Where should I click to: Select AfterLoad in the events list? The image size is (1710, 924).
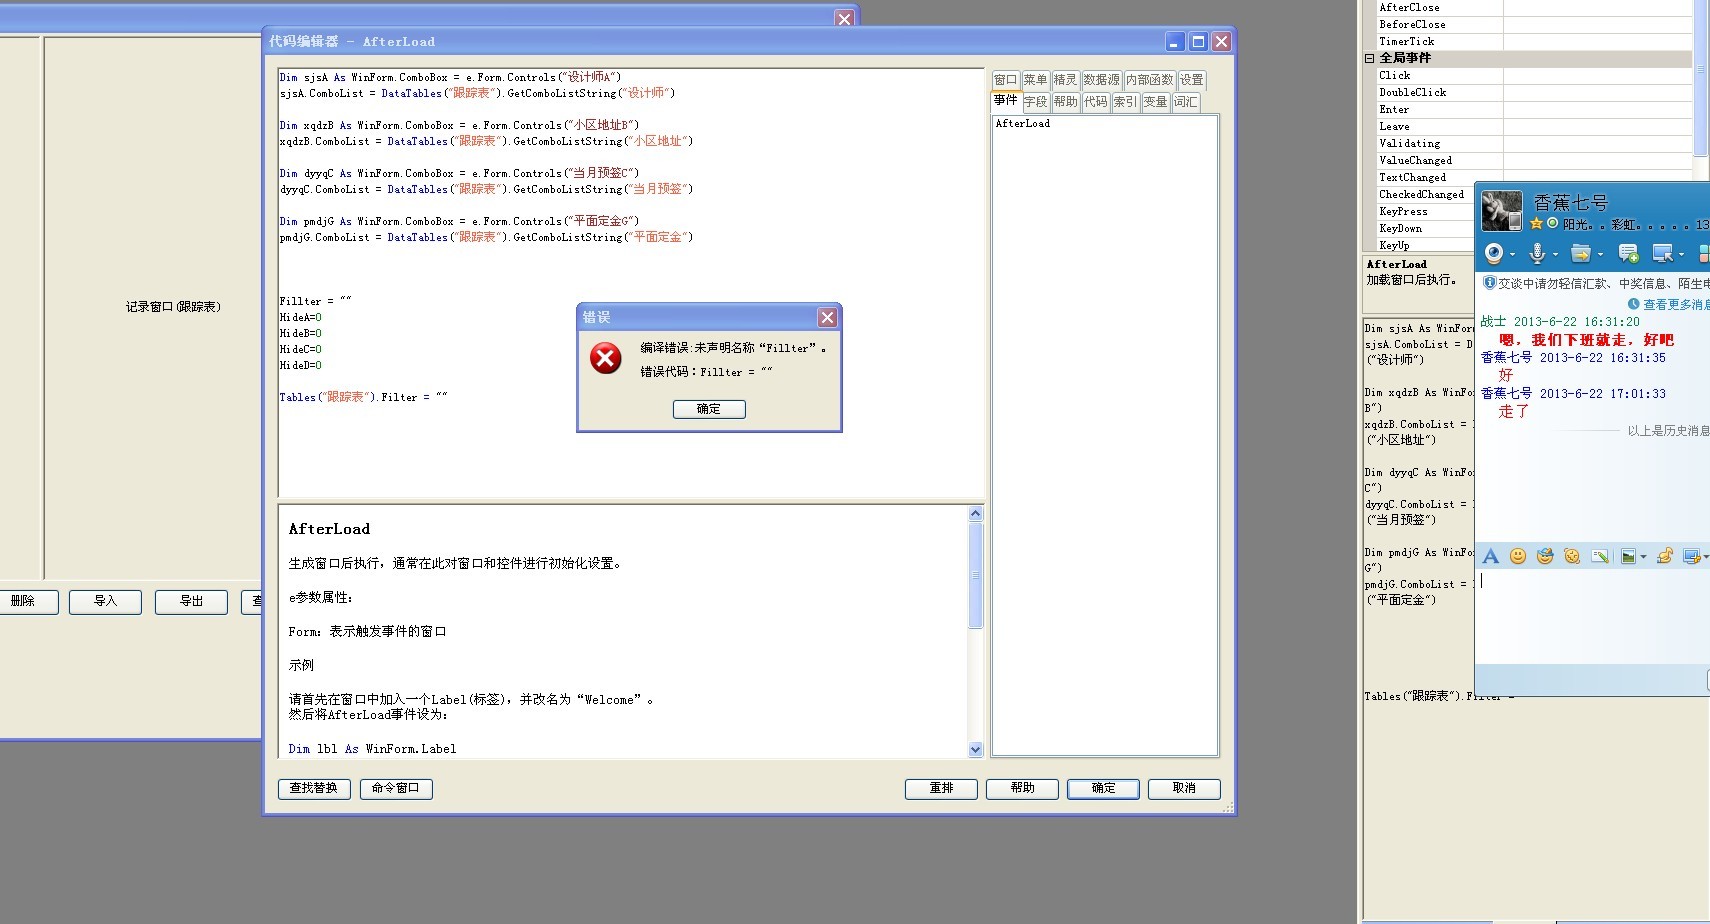(1023, 124)
